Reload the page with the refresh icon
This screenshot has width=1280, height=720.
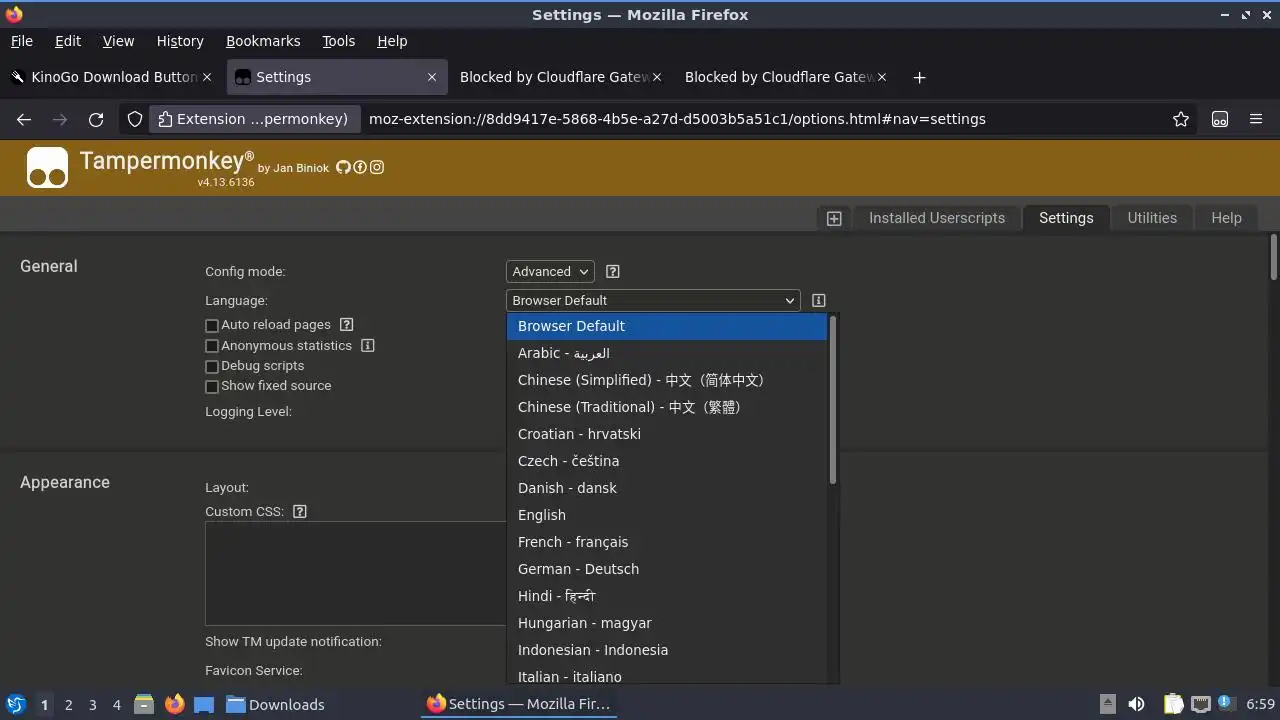click(x=96, y=119)
